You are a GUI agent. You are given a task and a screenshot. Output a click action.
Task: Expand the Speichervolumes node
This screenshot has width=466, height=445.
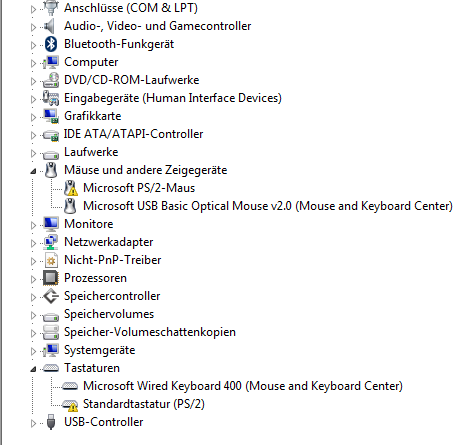pos(33,315)
